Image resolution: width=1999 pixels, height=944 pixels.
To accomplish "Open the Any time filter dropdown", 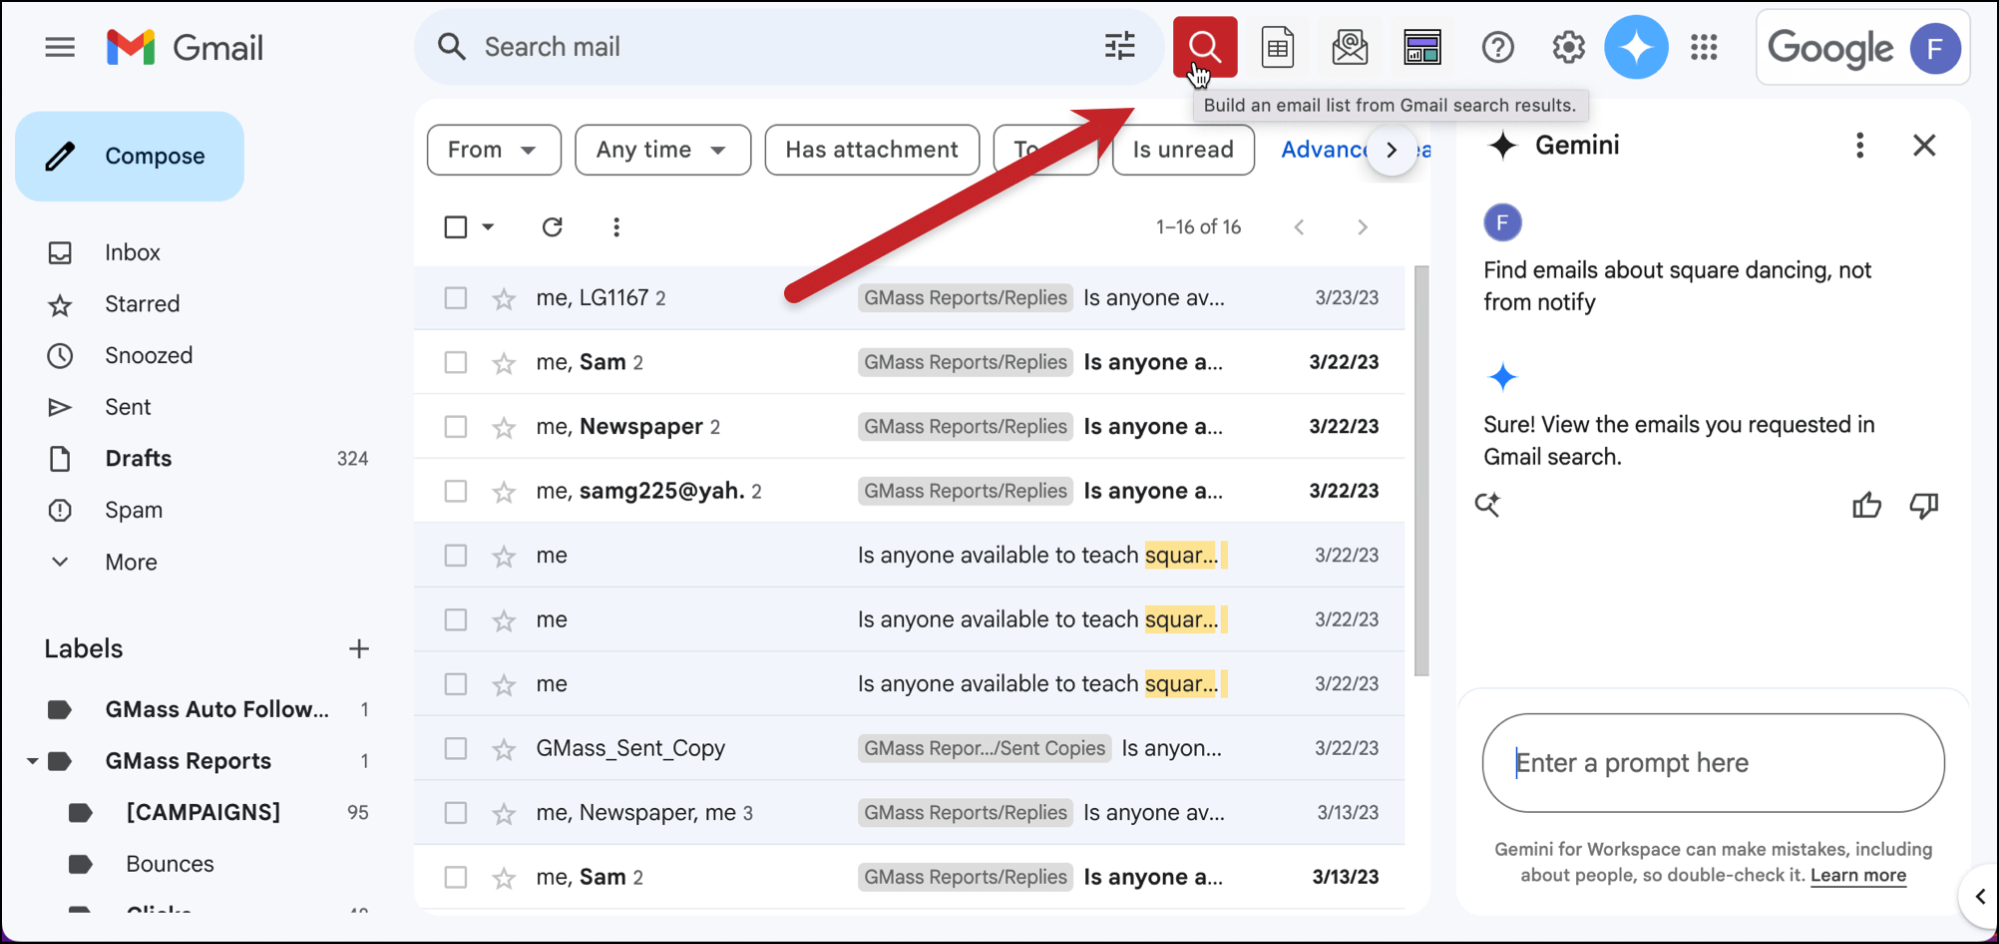I will [x=663, y=150].
